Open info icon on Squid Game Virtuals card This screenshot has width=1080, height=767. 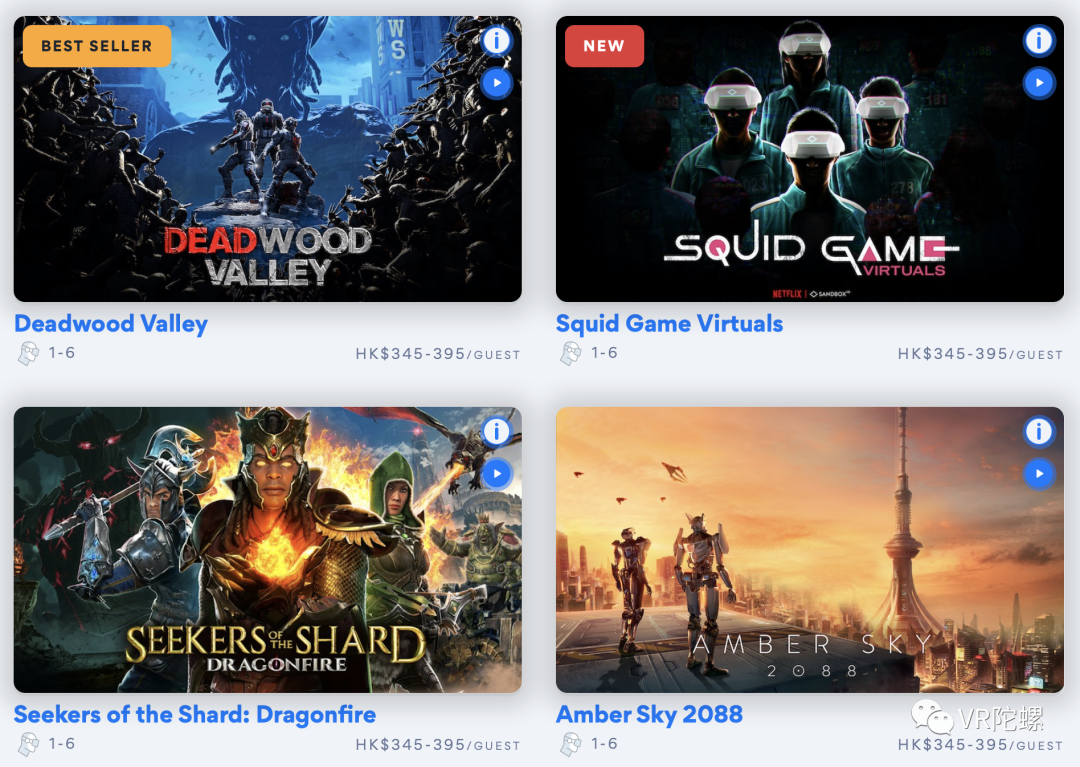tap(1039, 41)
